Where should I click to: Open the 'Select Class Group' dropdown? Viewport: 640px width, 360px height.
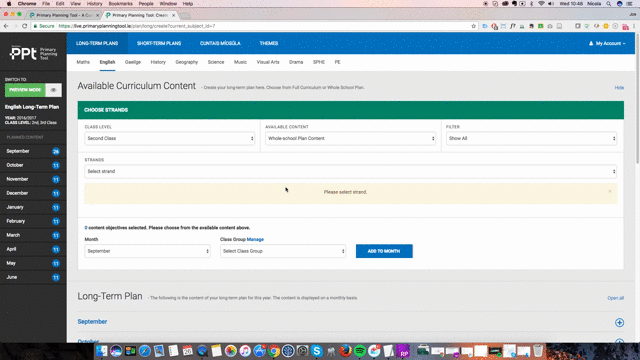pos(283,251)
